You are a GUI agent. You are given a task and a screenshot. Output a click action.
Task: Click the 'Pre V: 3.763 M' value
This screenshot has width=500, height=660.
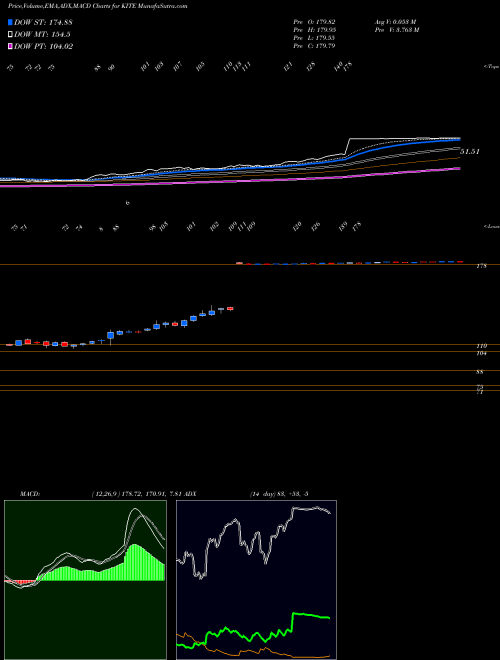[396, 29]
